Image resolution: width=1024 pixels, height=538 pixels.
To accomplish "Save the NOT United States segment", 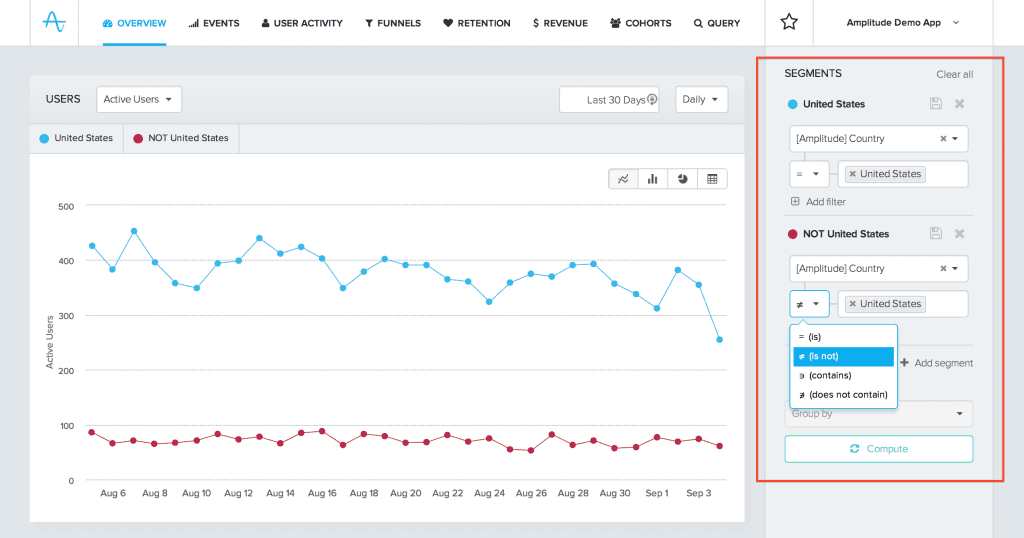I will click(x=936, y=234).
